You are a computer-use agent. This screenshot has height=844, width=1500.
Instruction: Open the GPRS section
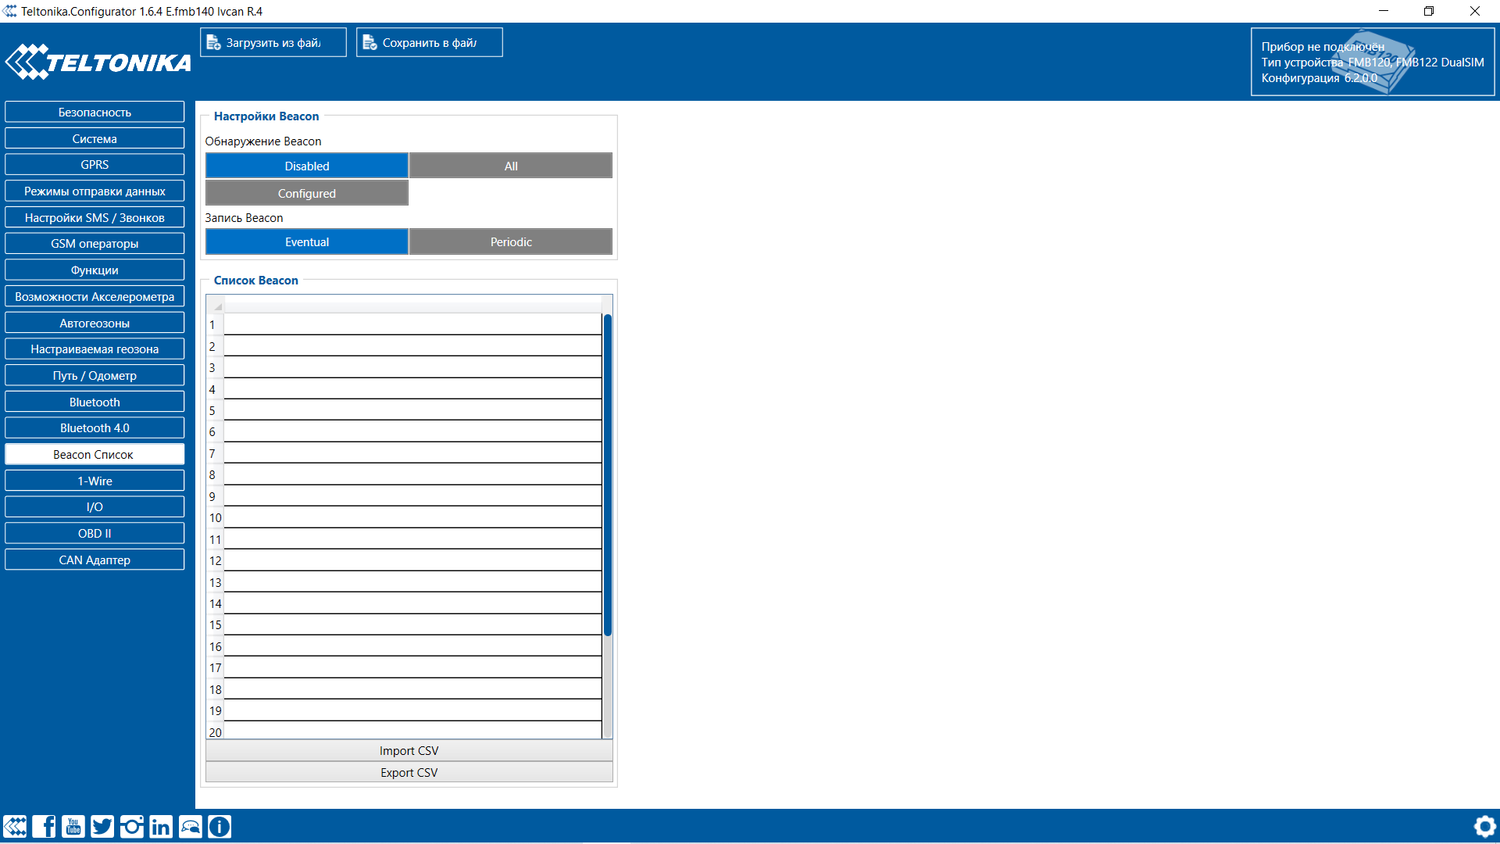(x=95, y=164)
